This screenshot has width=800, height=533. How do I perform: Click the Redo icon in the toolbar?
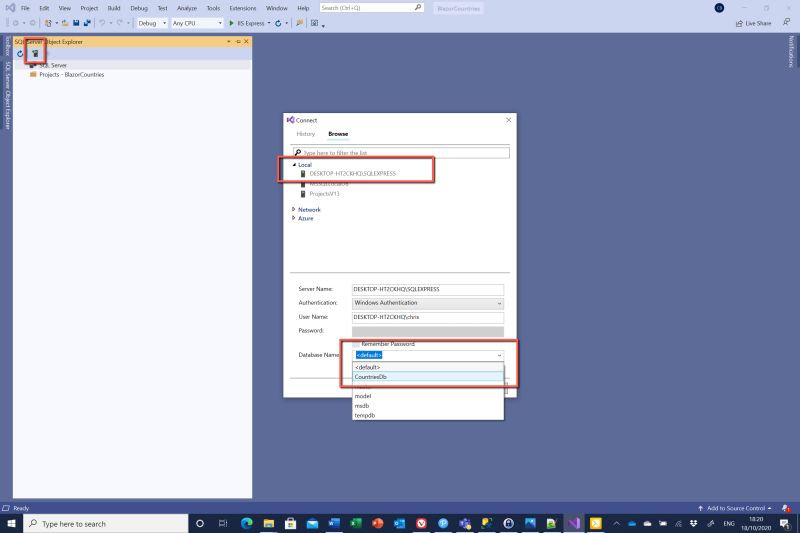point(119,23)
